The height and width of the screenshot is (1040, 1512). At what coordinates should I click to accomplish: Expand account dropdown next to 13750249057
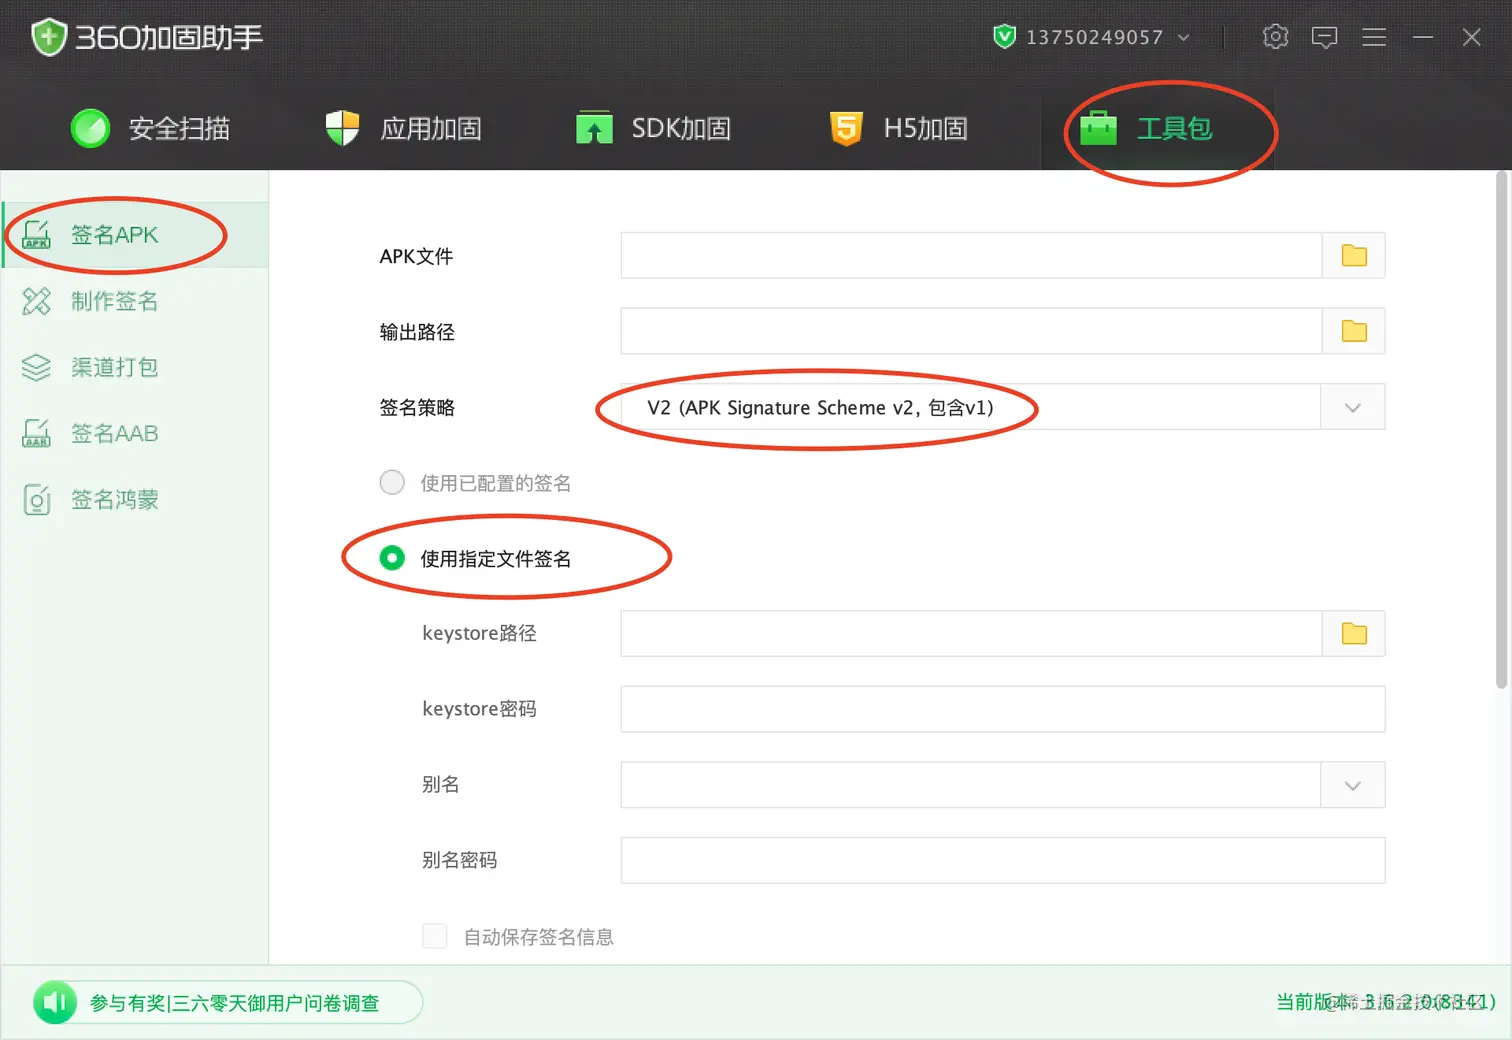coord(1184,38)
